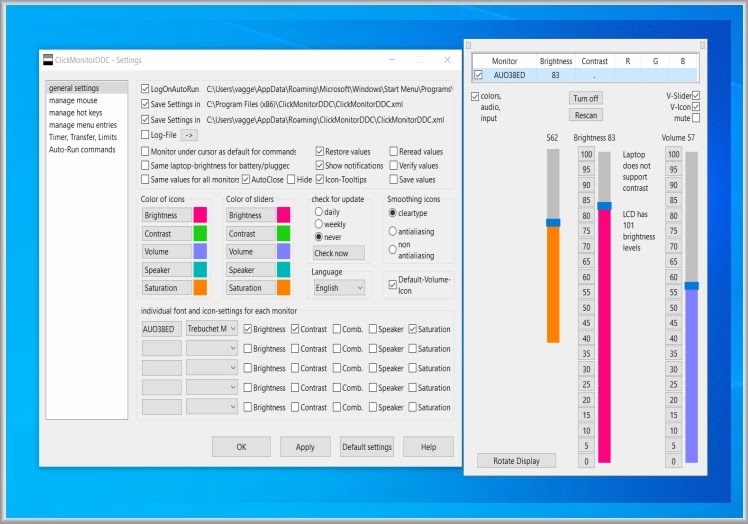Enable the Log-File checkbox
Image resolution: width=748 pixels, height=524 pixels.
pyautogui.click(x=145, y=135)
